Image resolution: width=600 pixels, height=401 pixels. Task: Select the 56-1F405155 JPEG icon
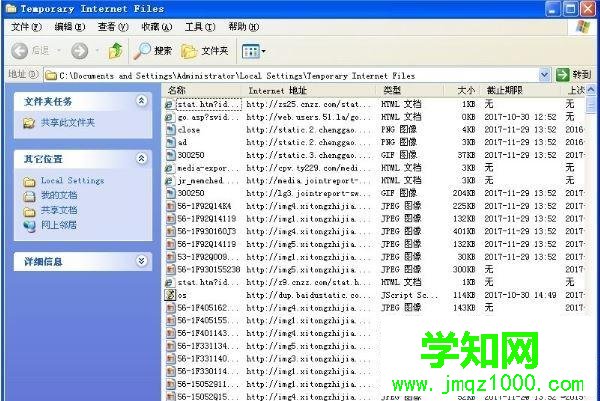coord(170,320)
